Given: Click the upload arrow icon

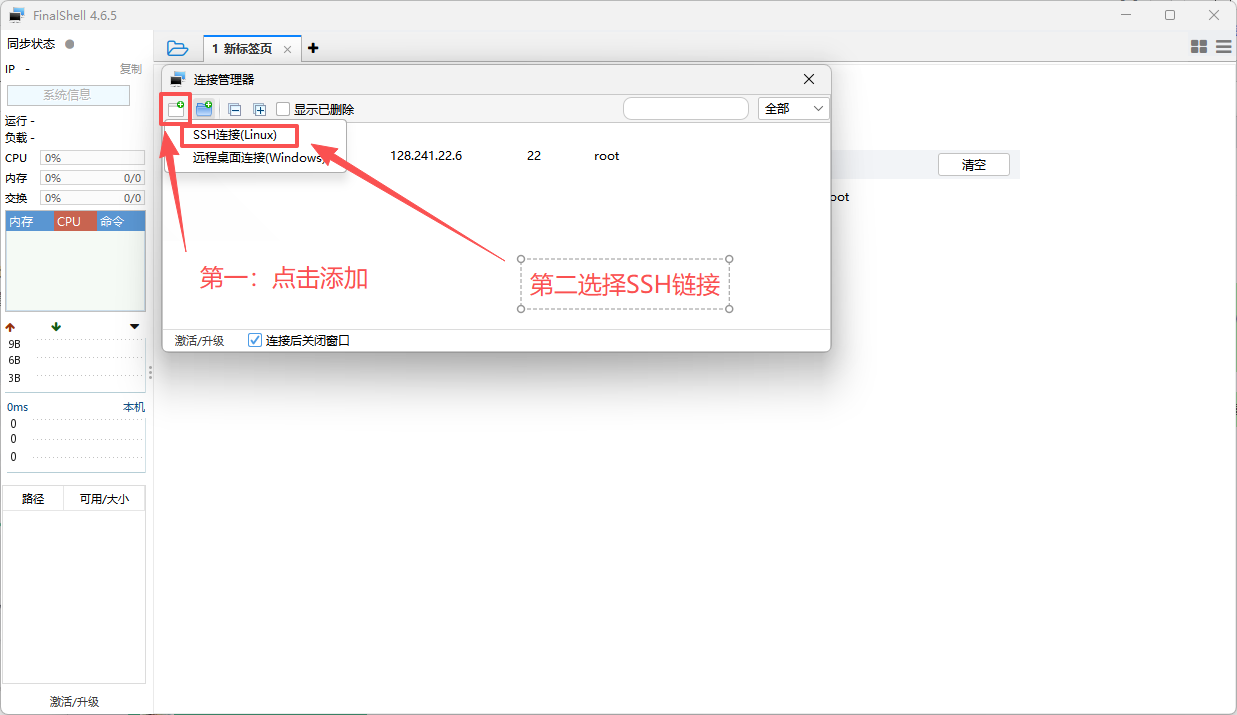Looking at the screenshot, I should pyautogui.click(x=10, y=327).
